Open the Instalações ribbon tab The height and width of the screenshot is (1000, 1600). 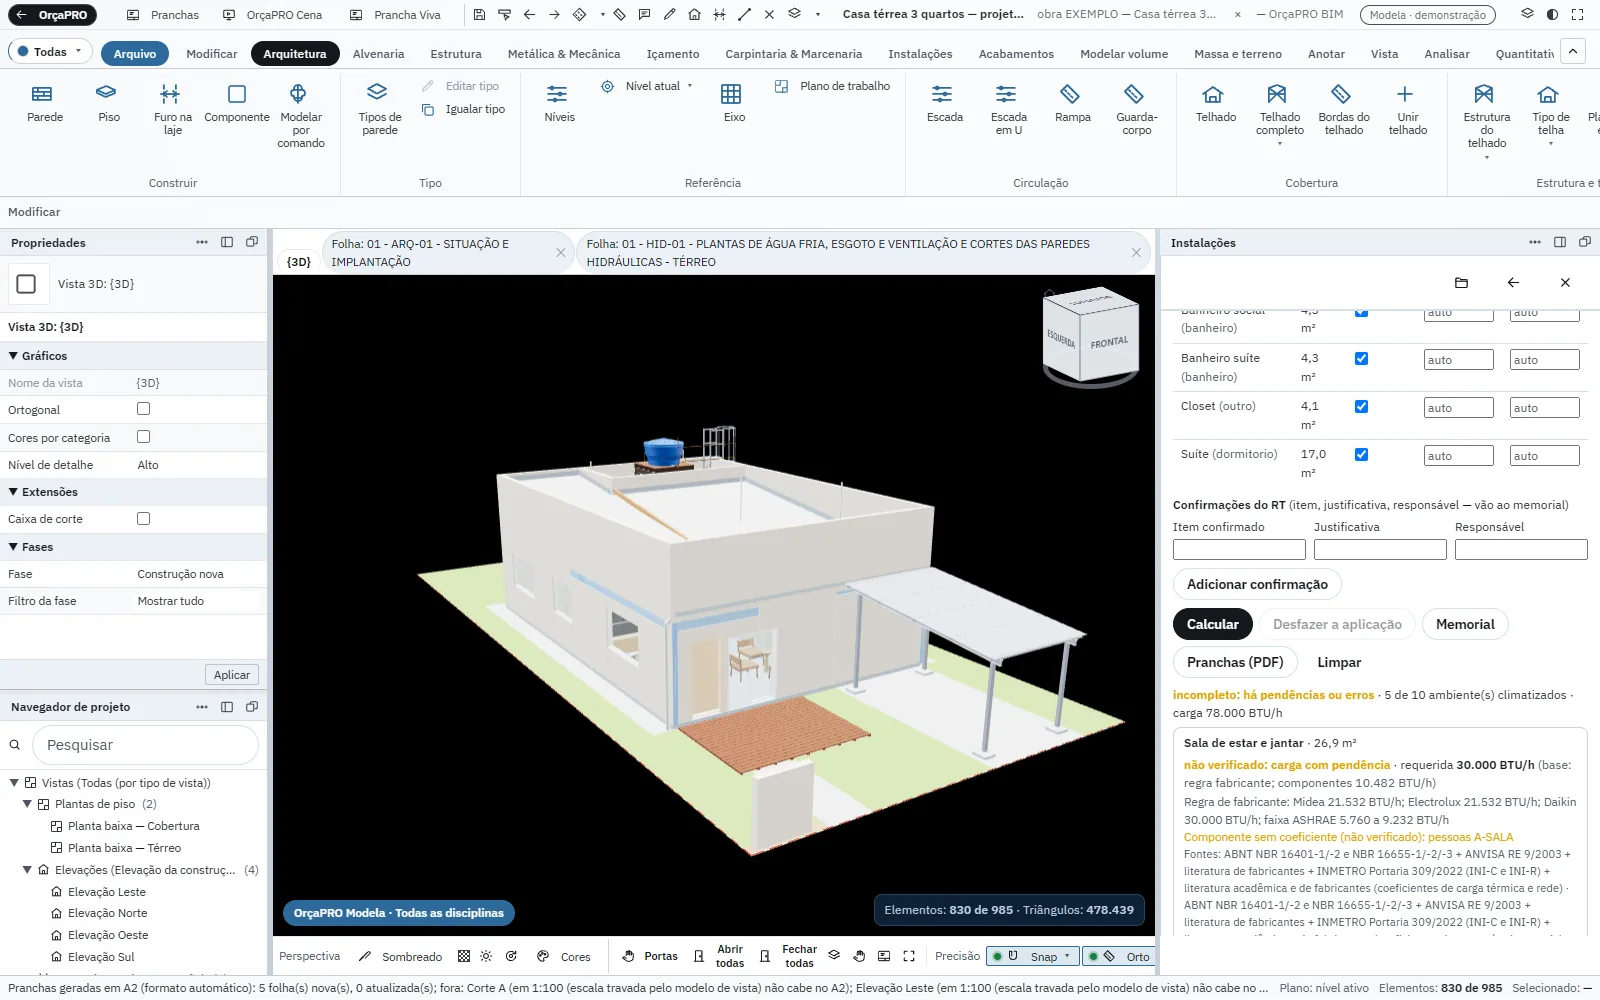[x=920, y=54]
